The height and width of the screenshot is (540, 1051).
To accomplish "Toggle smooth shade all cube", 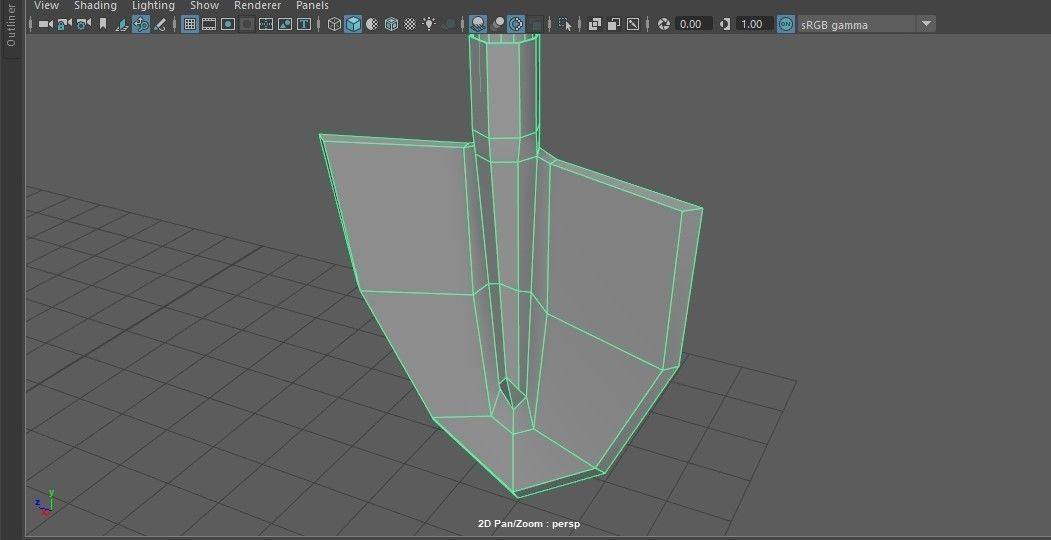I will point(353,24).
